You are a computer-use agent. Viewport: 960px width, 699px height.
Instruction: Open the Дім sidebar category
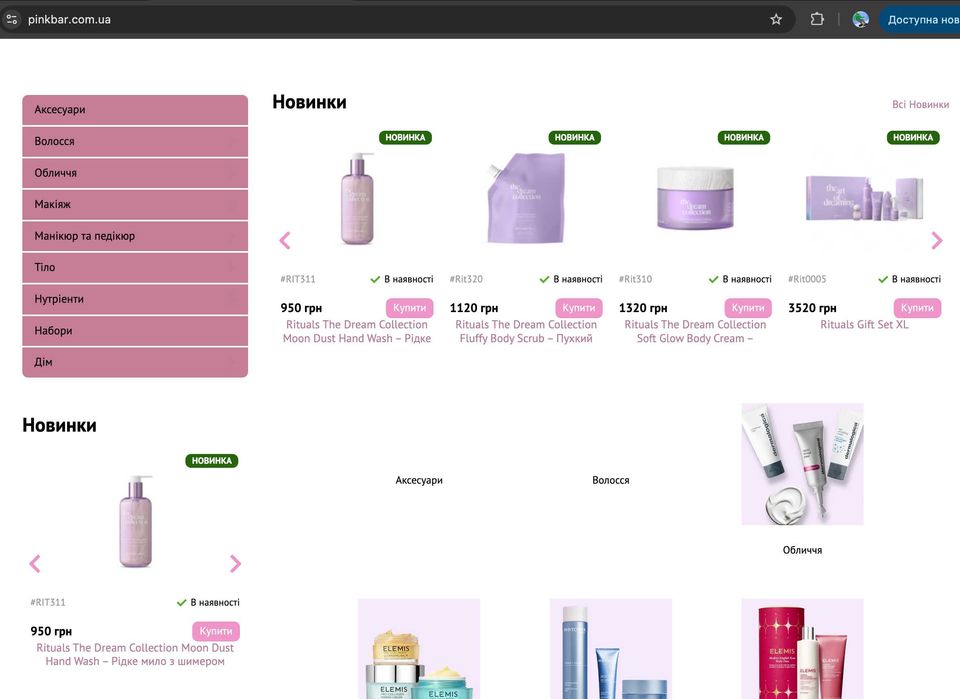[135, 362]
